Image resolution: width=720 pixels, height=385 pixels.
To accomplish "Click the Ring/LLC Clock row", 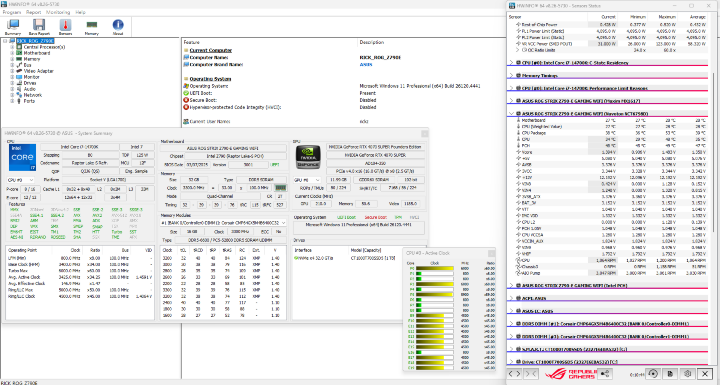I will tap(80, 296).
